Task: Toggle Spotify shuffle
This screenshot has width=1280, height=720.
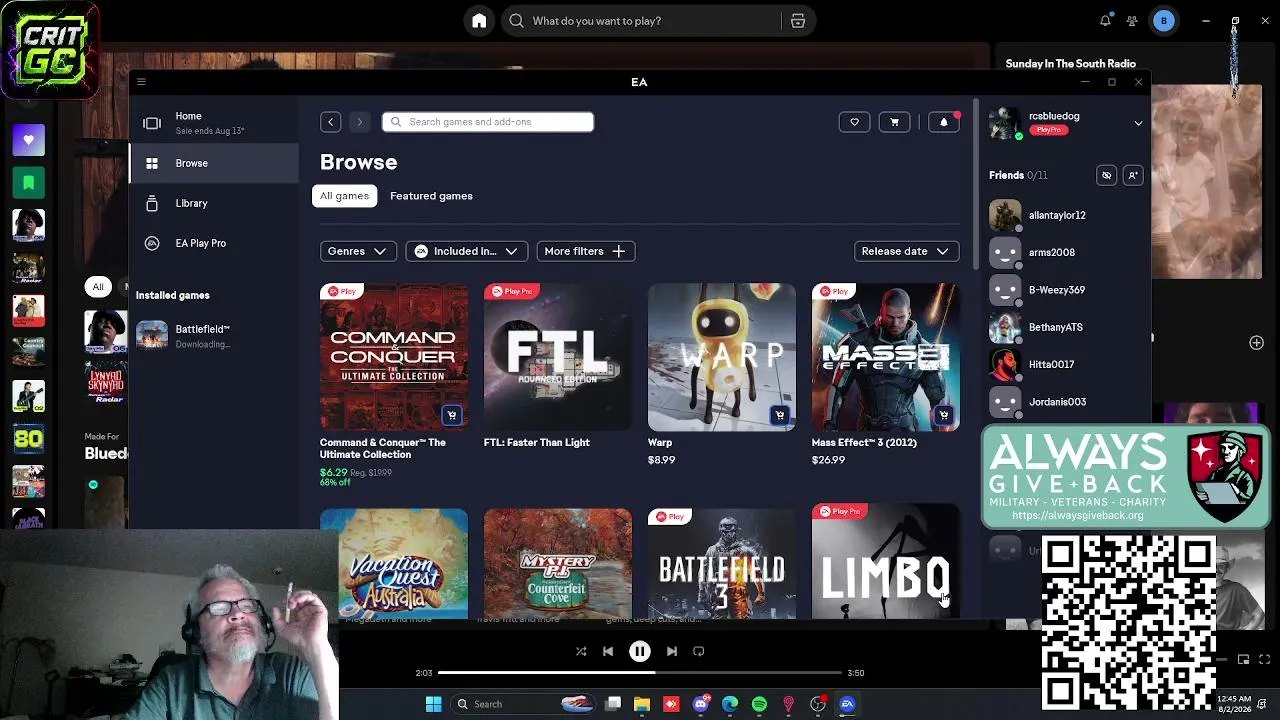Action: (581, 652)
